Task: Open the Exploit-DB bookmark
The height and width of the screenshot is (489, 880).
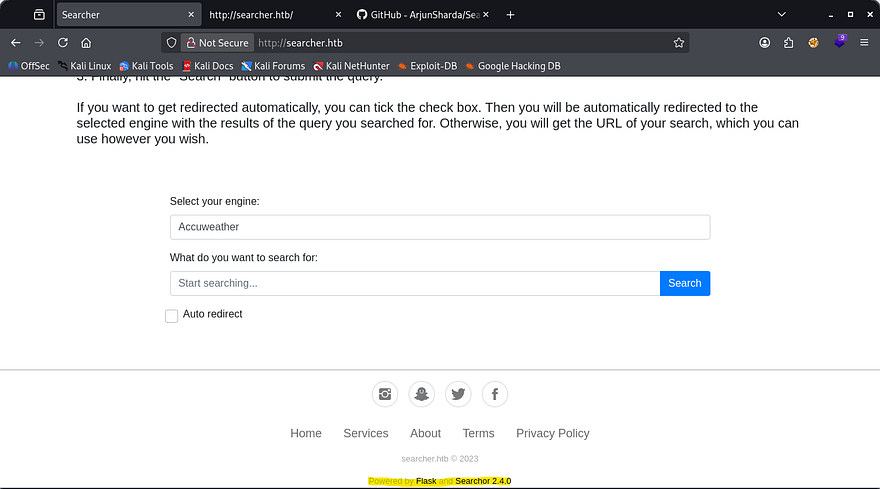Action: tap(432, 66)
